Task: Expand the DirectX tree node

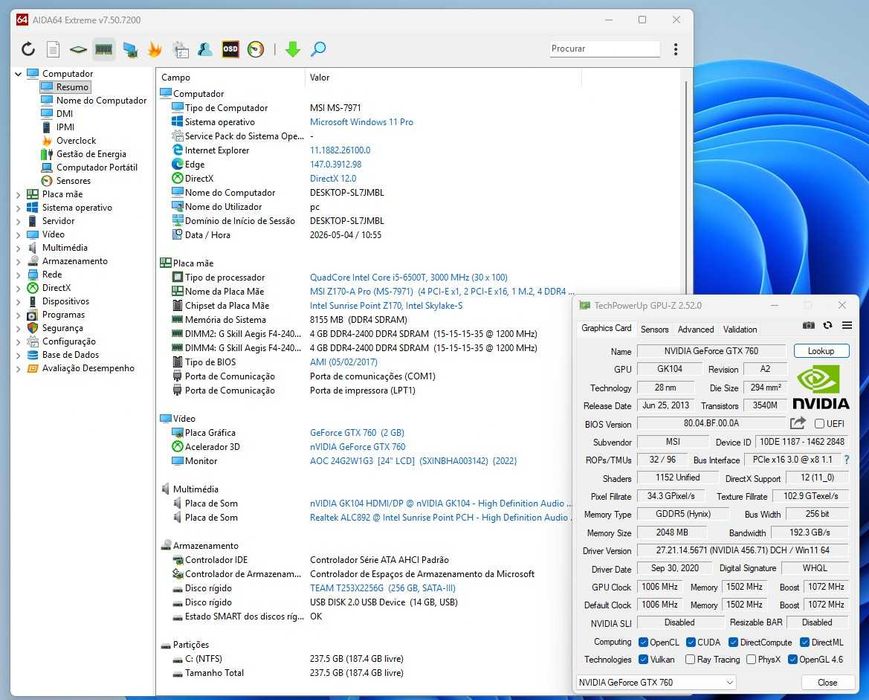Action: tap(18, 288)
